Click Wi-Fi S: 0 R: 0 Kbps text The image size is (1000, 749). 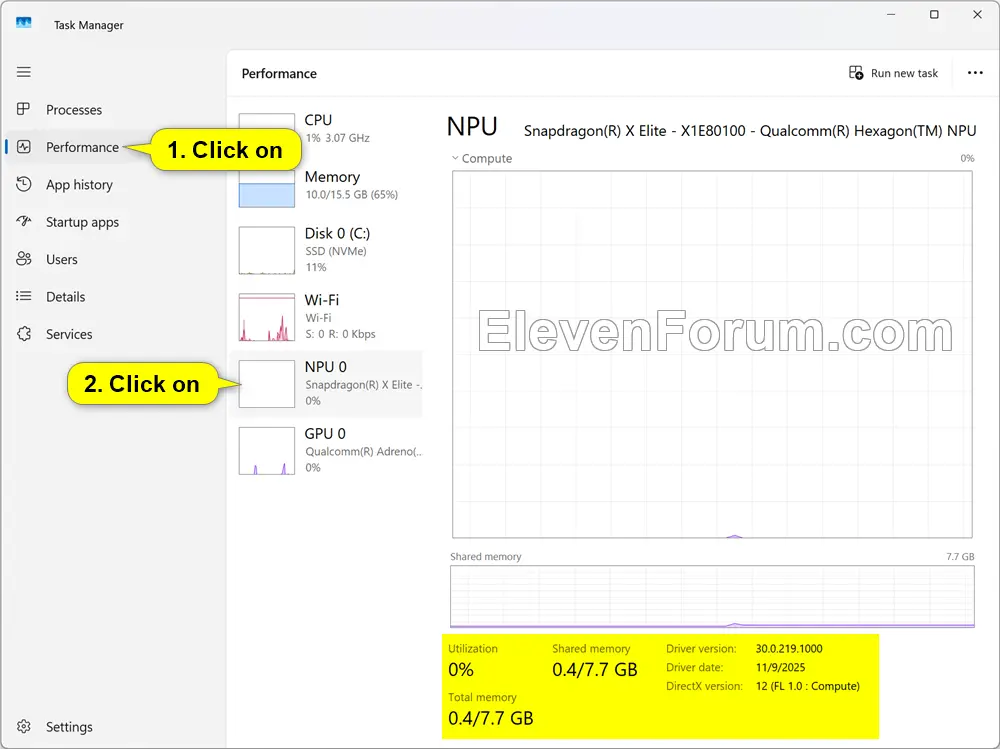pyautogui.click(x=341, y=334)
